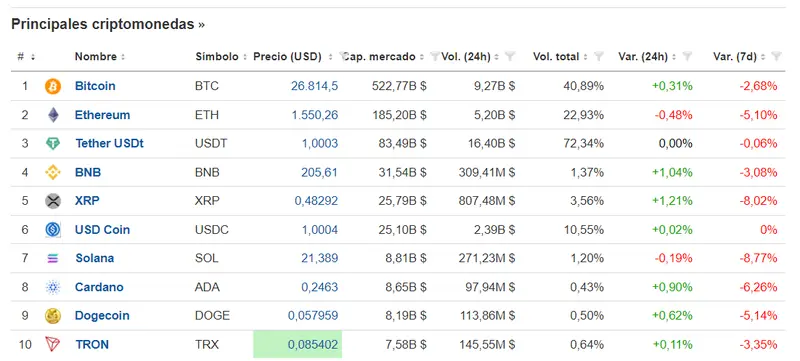Screen dimensions: 800x361
Task: Sort table by Símbolo column
Action: (x=220, y=57)
